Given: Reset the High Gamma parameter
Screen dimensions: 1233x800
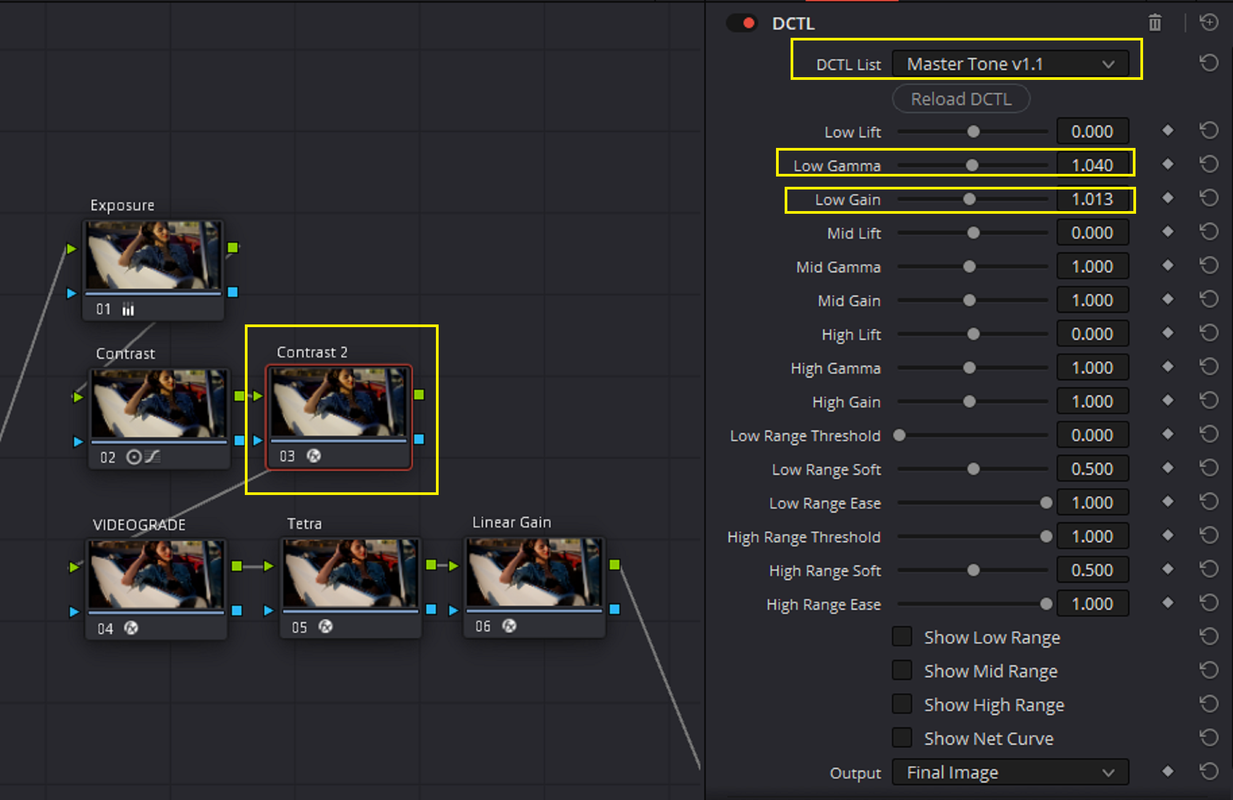Looking at the screenshot, I should (x=1209, y=367).
